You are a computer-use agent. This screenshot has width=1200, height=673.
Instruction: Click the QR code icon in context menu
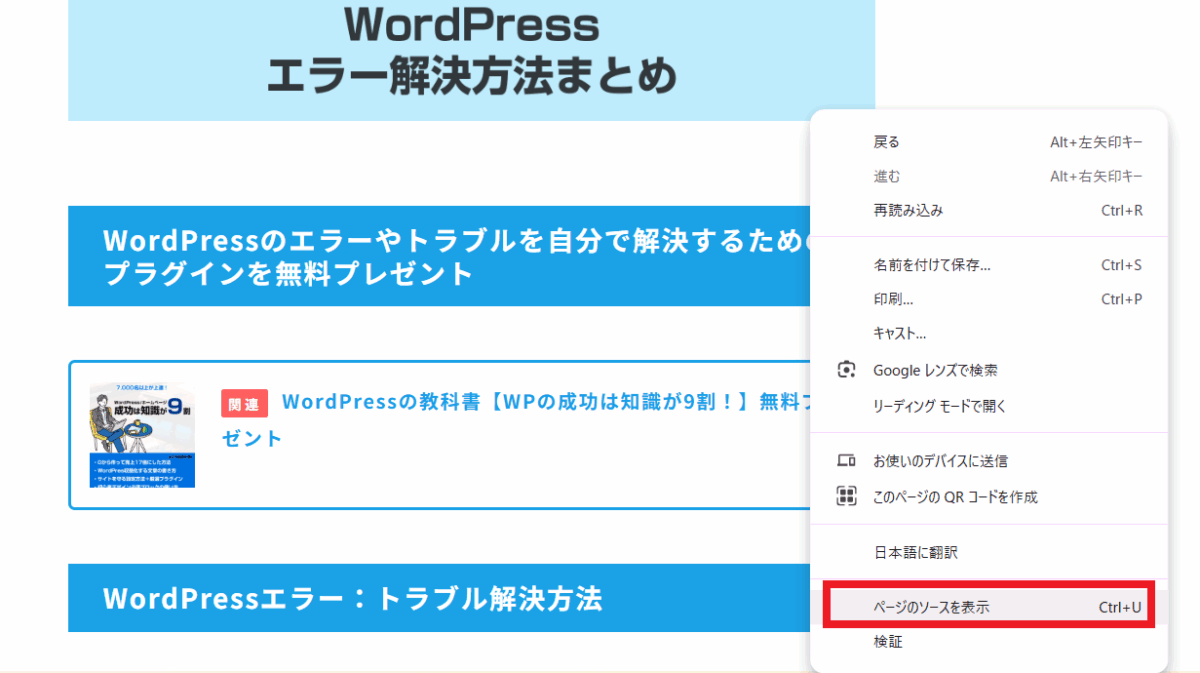click(846, 497)
